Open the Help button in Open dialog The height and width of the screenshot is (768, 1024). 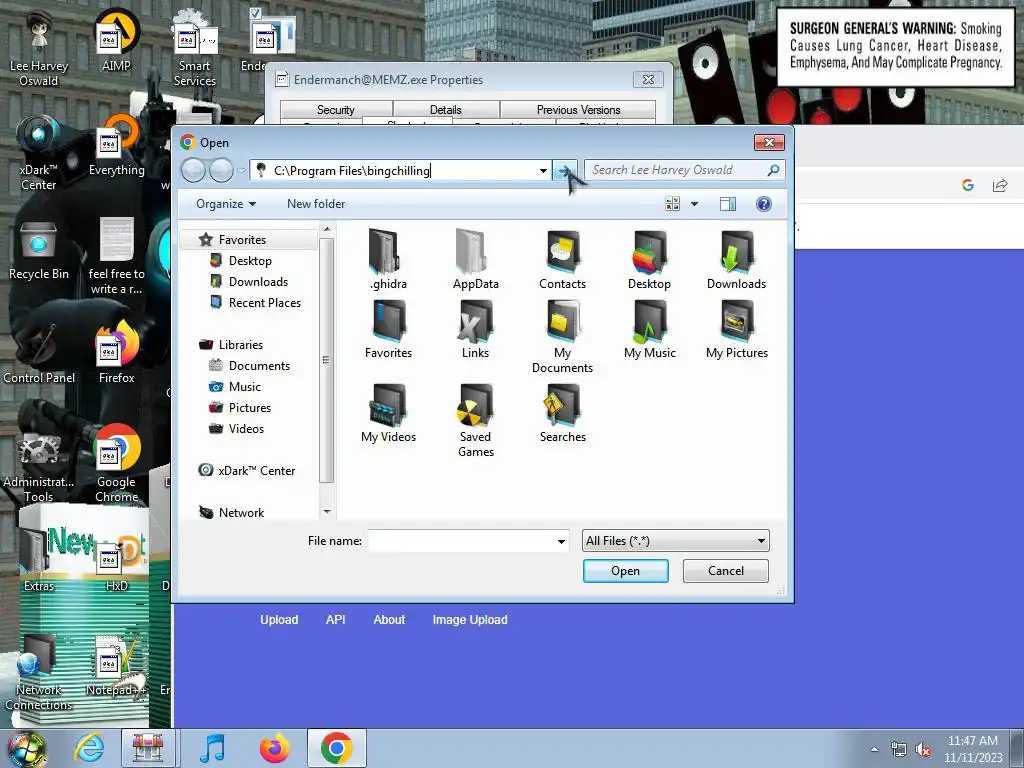pos(763,204)
